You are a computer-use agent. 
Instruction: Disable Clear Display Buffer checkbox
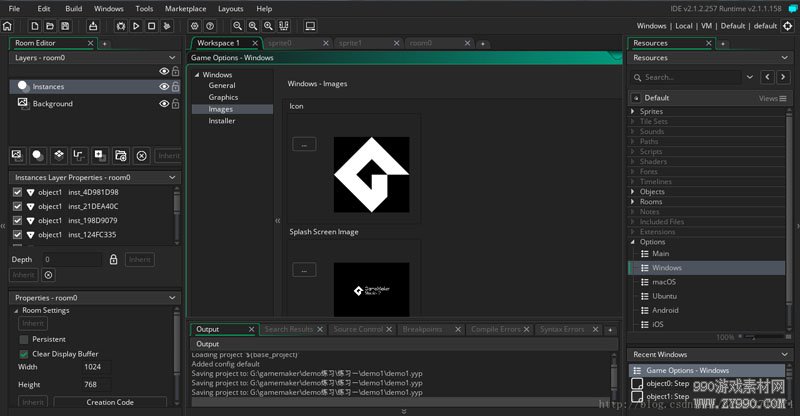coord(23,354)
